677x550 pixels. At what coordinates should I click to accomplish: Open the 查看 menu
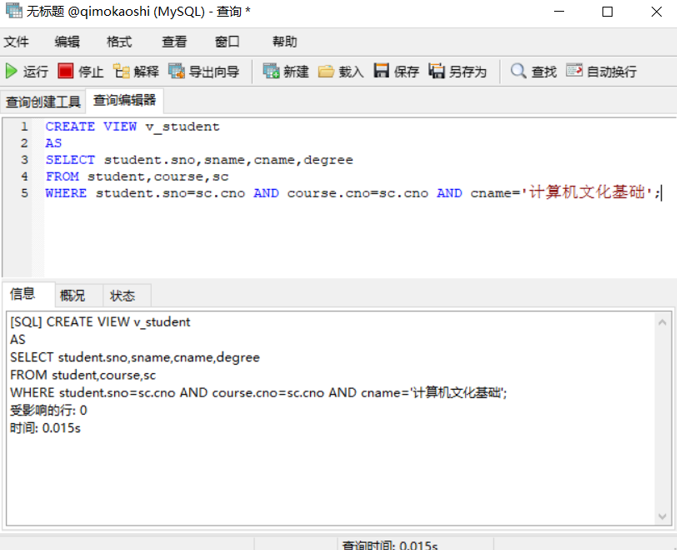point(174,42)
